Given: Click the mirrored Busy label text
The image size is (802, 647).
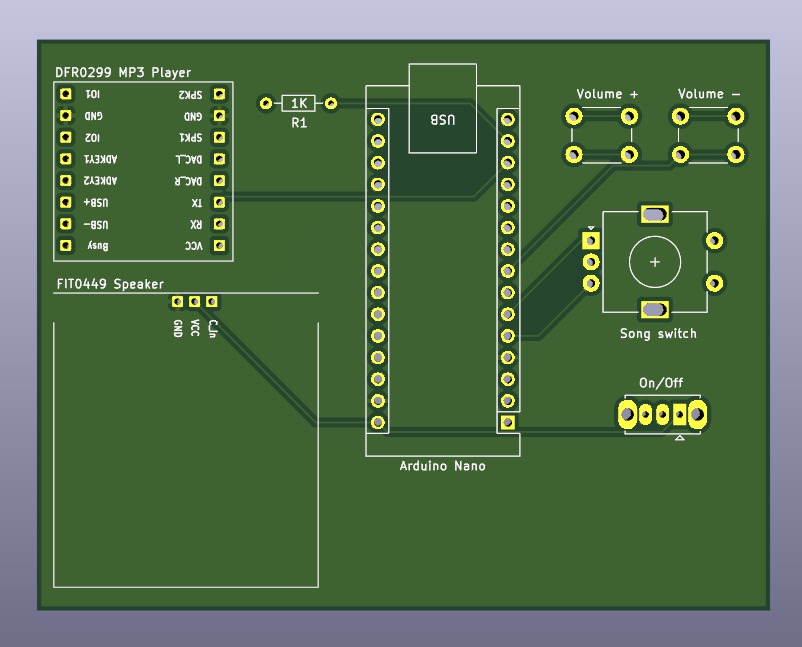Looking at the screenshot, I should coord(98,246).
